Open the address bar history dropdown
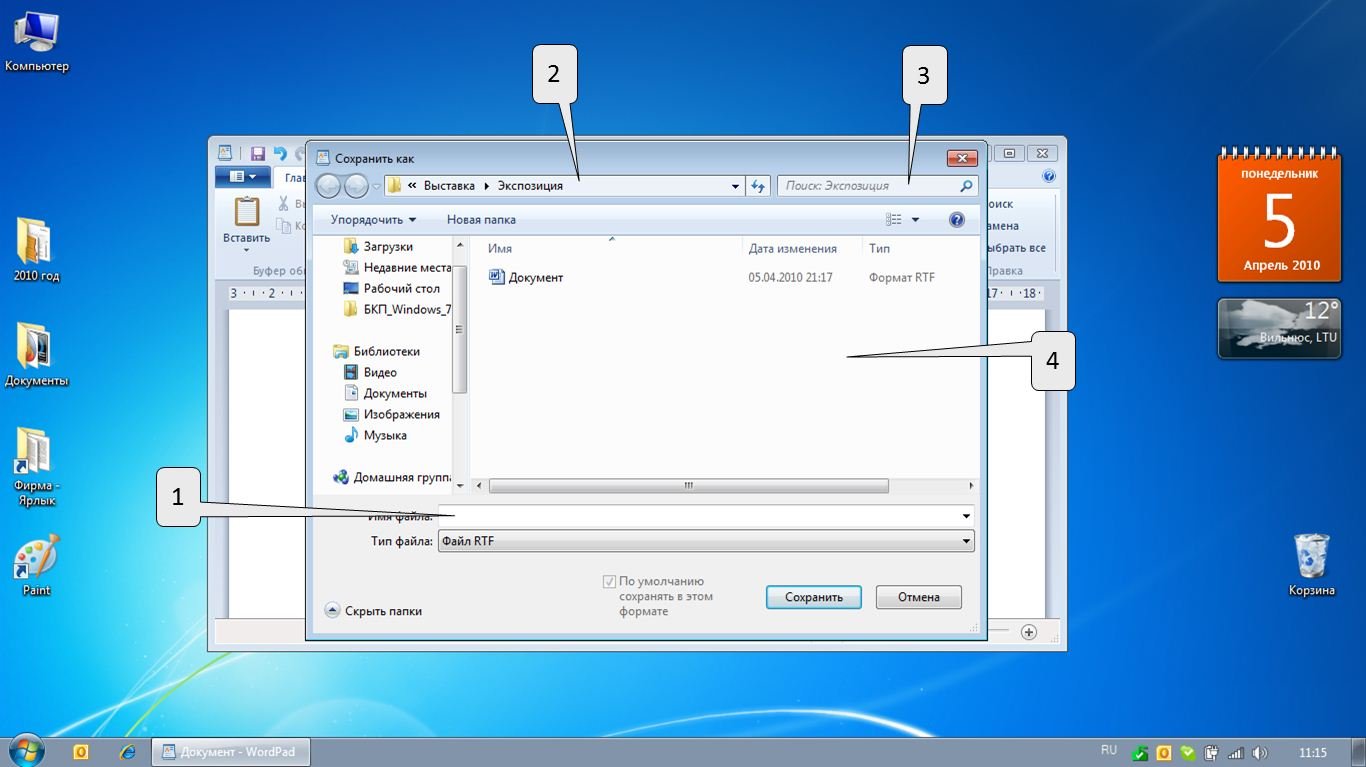The image size is (1366, 767). (x=735, y=186)
